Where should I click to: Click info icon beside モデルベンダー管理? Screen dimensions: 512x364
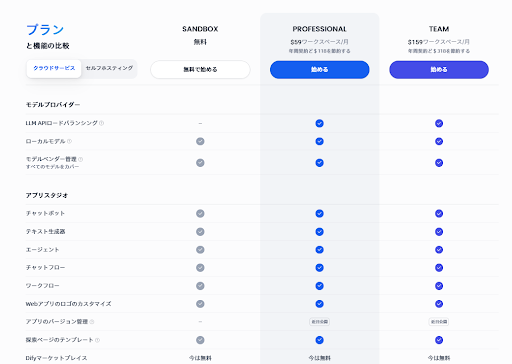pos(80,159)
